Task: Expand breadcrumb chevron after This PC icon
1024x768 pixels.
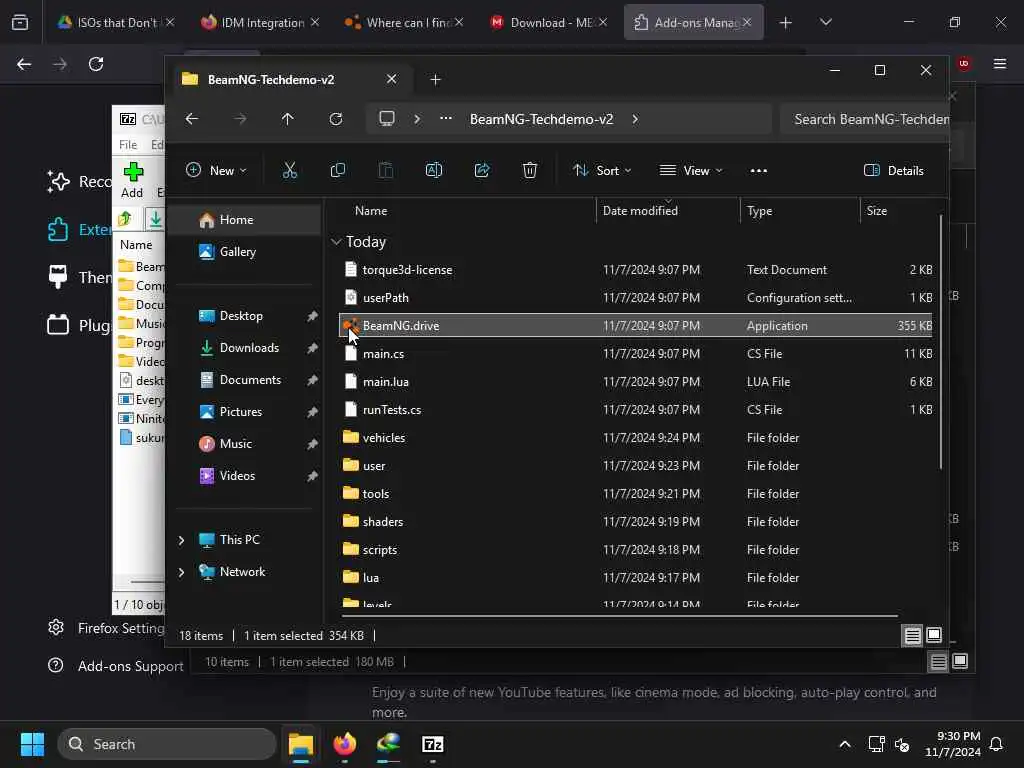Action: click(417, 119)
